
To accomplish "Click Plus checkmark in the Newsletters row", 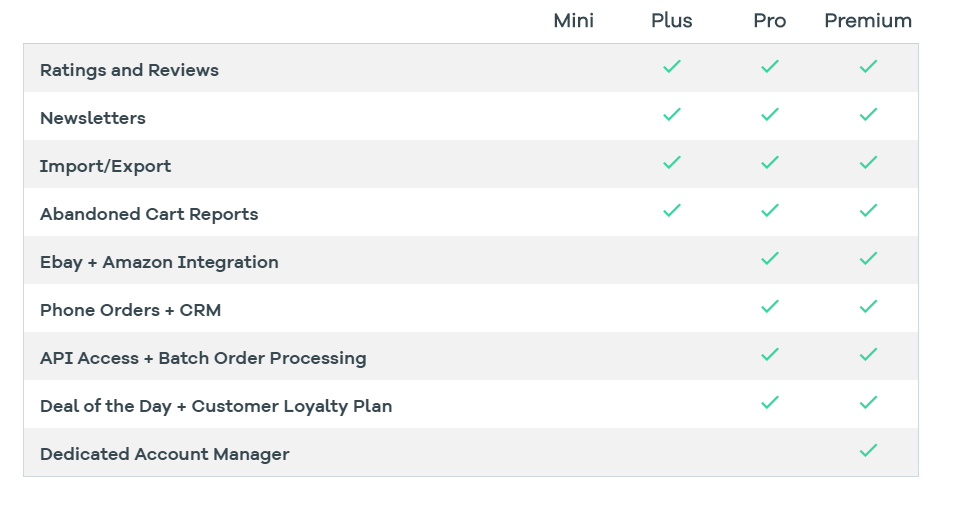I will (672, 114).
